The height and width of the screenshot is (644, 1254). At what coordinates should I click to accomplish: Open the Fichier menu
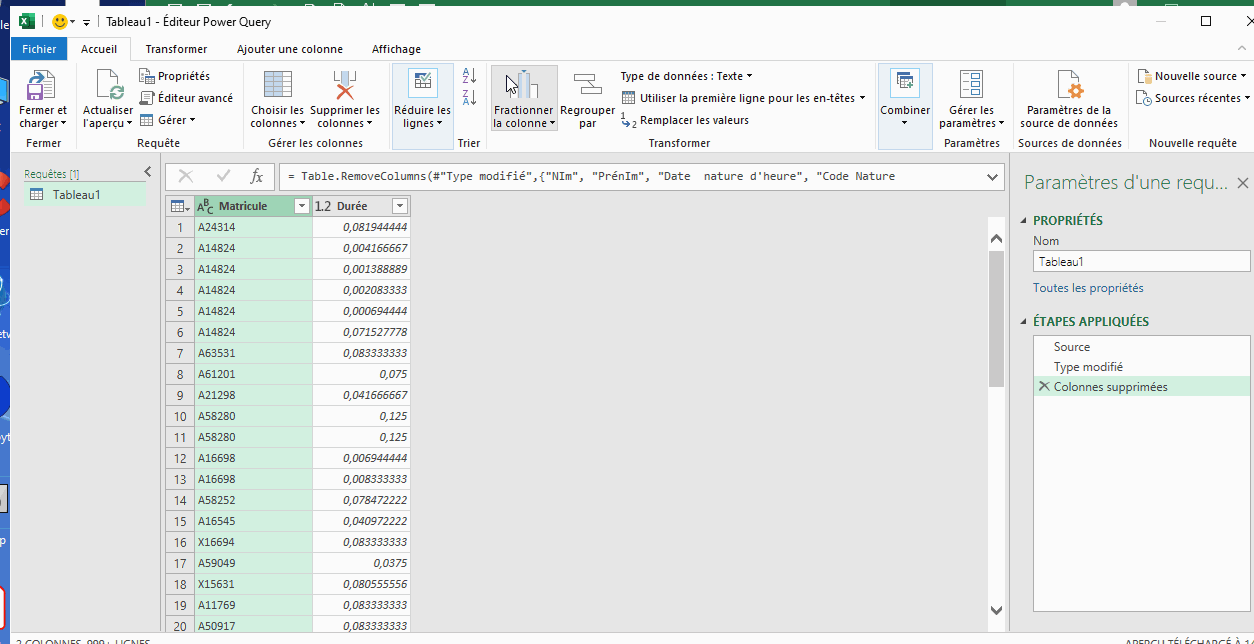(39, 49)
